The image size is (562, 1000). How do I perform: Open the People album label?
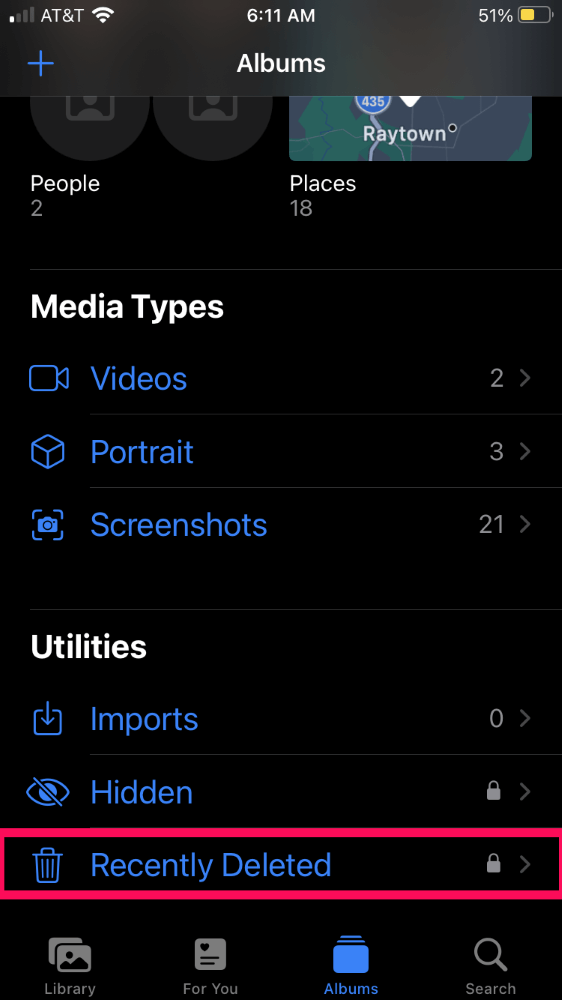point(65,184)
